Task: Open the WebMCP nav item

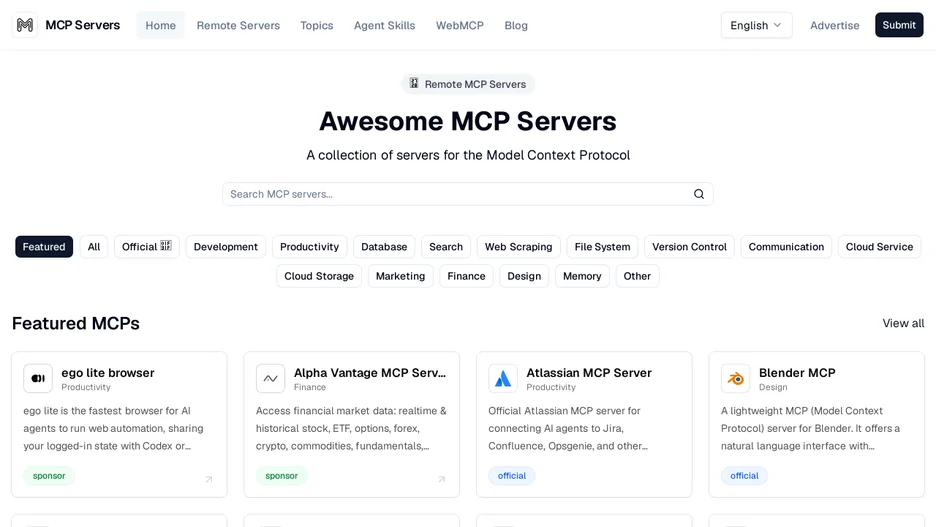Action: [x=460, y=25]
